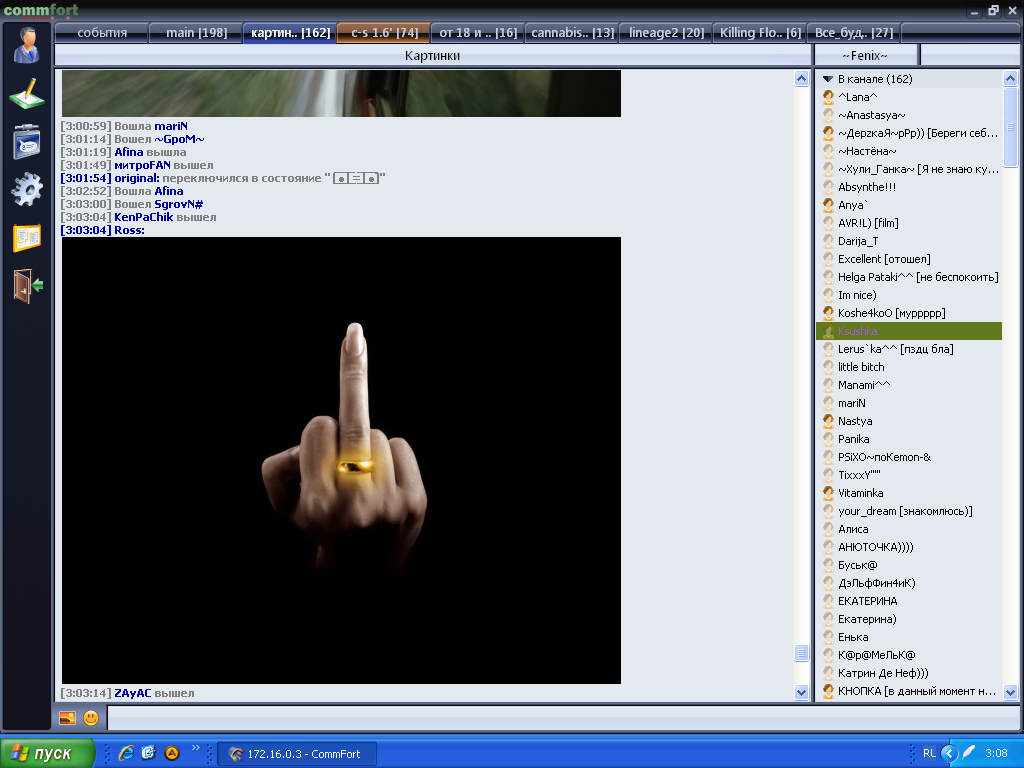1024x768 pixels.
Task: Click nickname 'mariN' in chat log
Action: [171, 126]
